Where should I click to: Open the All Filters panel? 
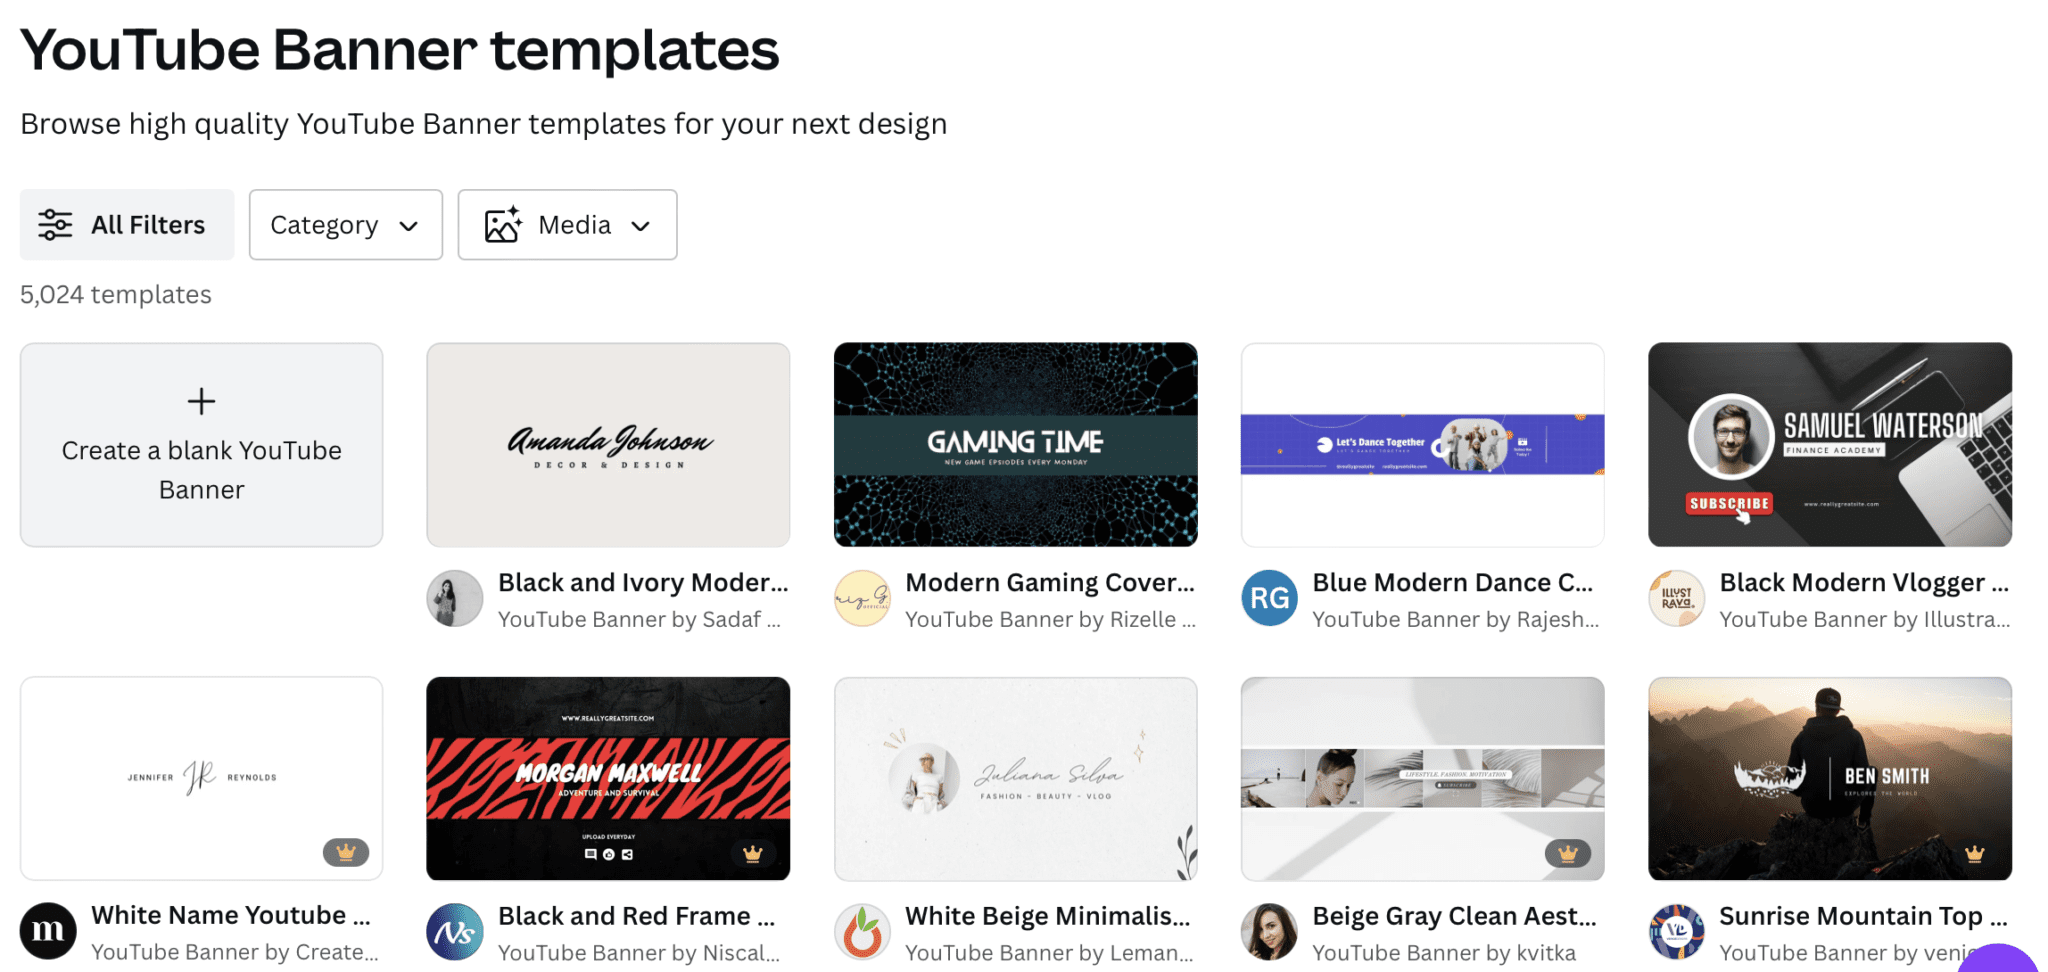pos(127,225)
